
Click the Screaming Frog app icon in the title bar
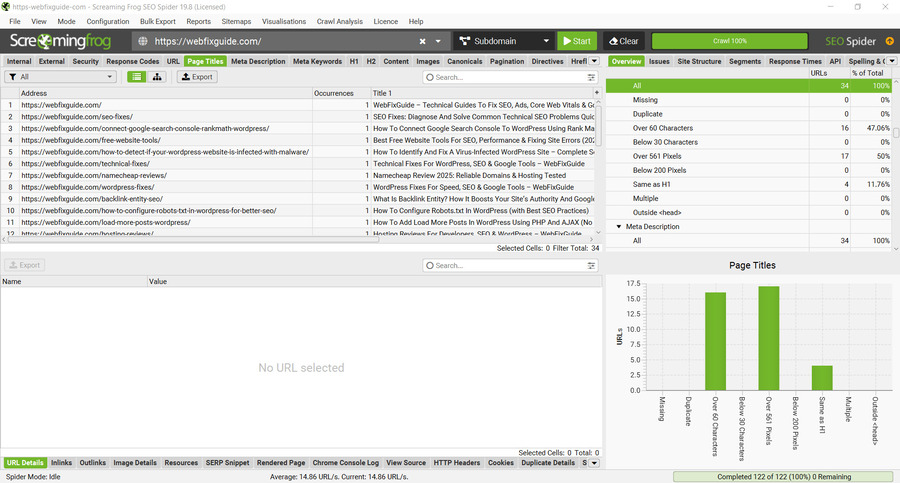(6, 7)
